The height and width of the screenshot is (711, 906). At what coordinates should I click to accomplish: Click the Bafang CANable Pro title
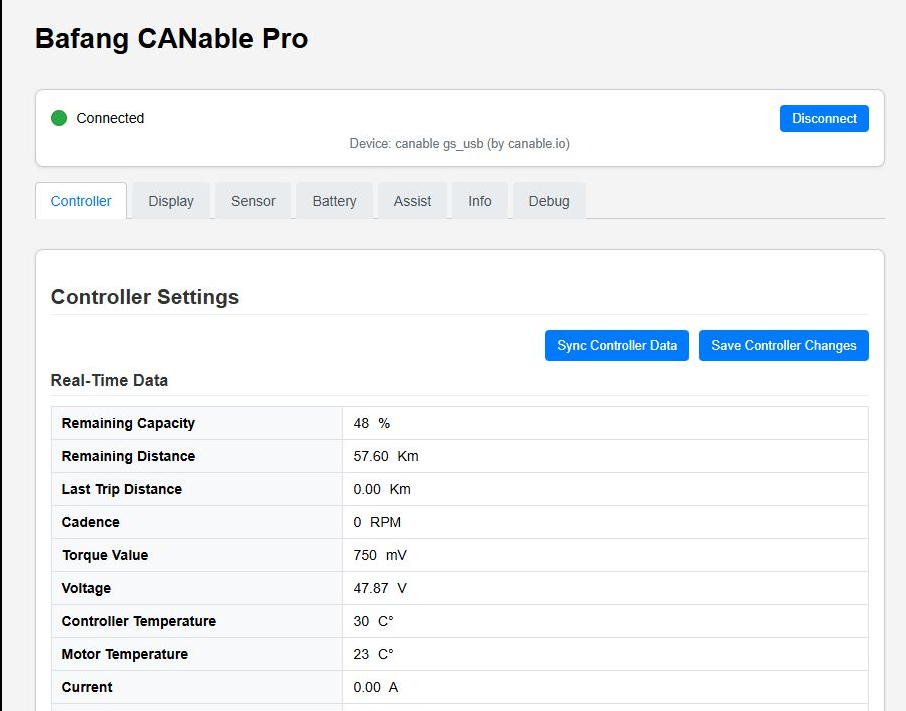pos(171,39)
